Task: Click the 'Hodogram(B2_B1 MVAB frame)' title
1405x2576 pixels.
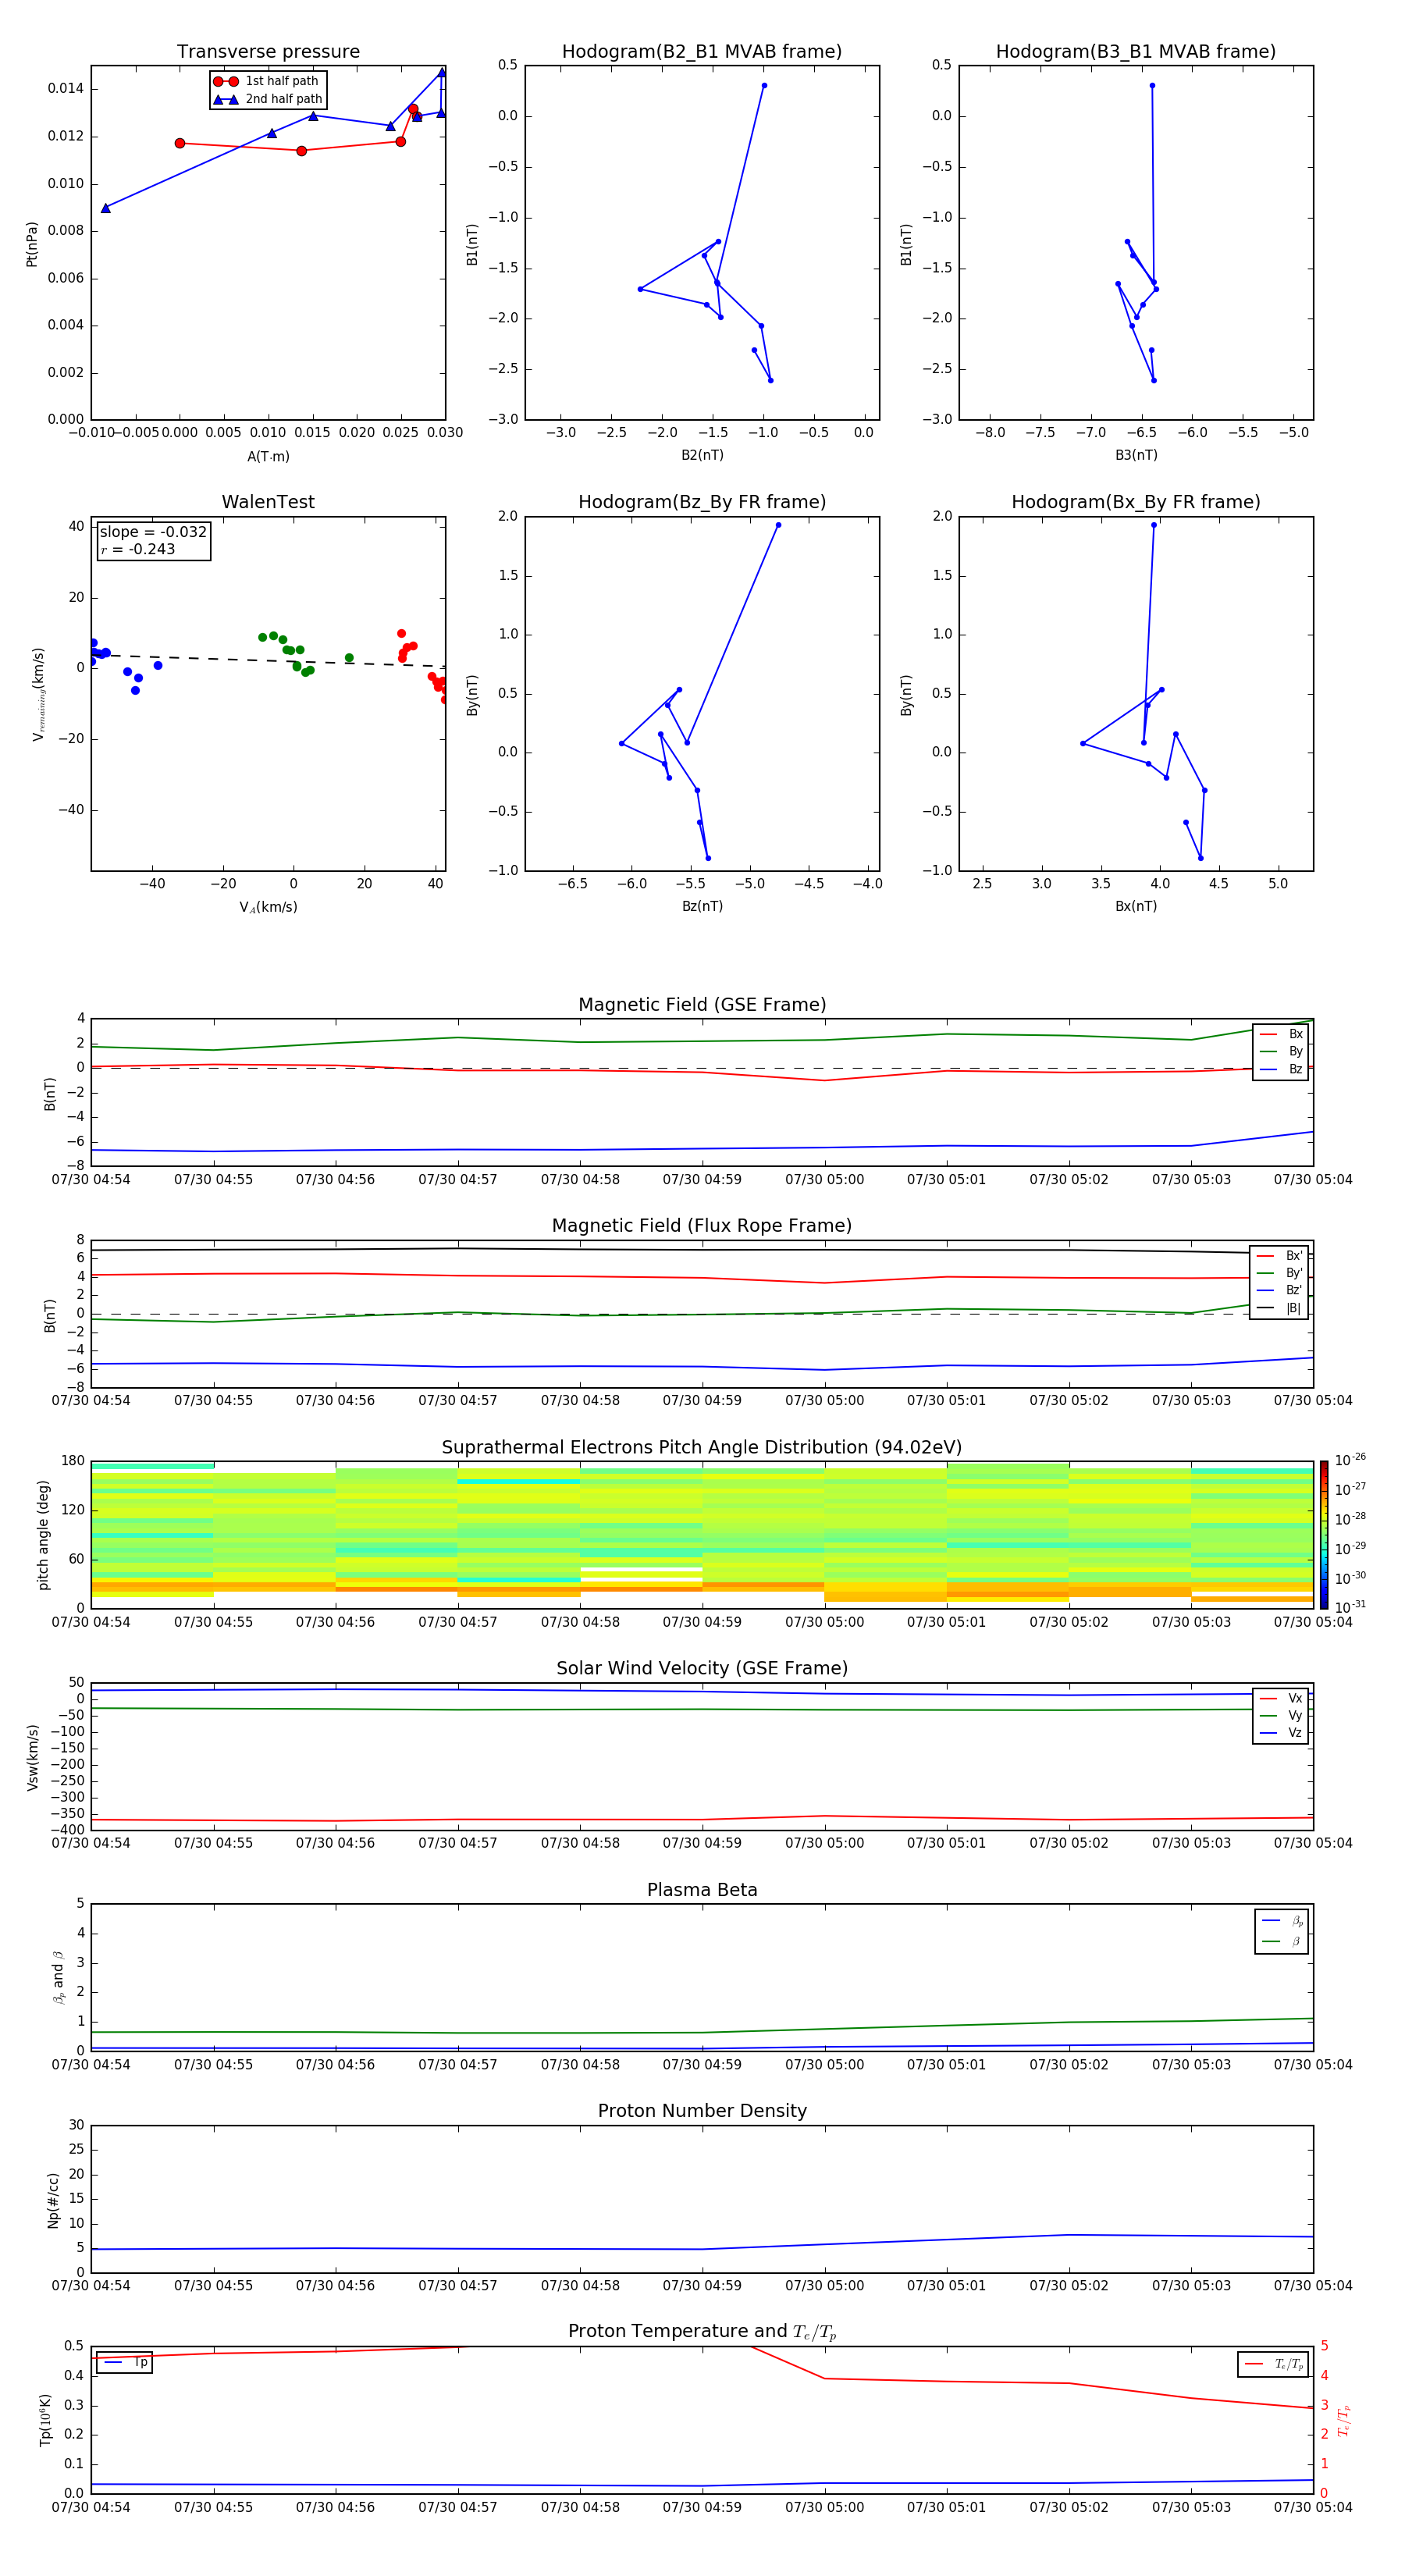Action: pyautogui.click(x=701, y=52)
